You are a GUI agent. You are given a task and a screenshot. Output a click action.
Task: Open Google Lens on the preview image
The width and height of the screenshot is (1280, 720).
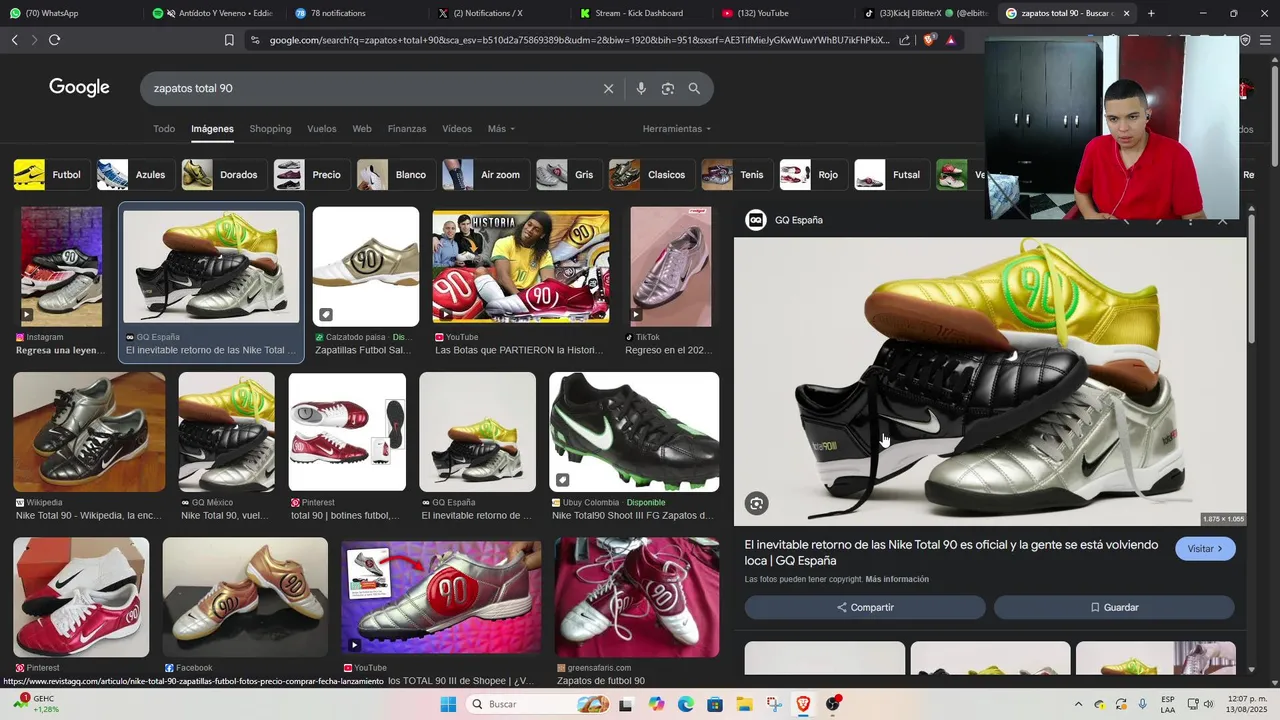click(757, 504)
